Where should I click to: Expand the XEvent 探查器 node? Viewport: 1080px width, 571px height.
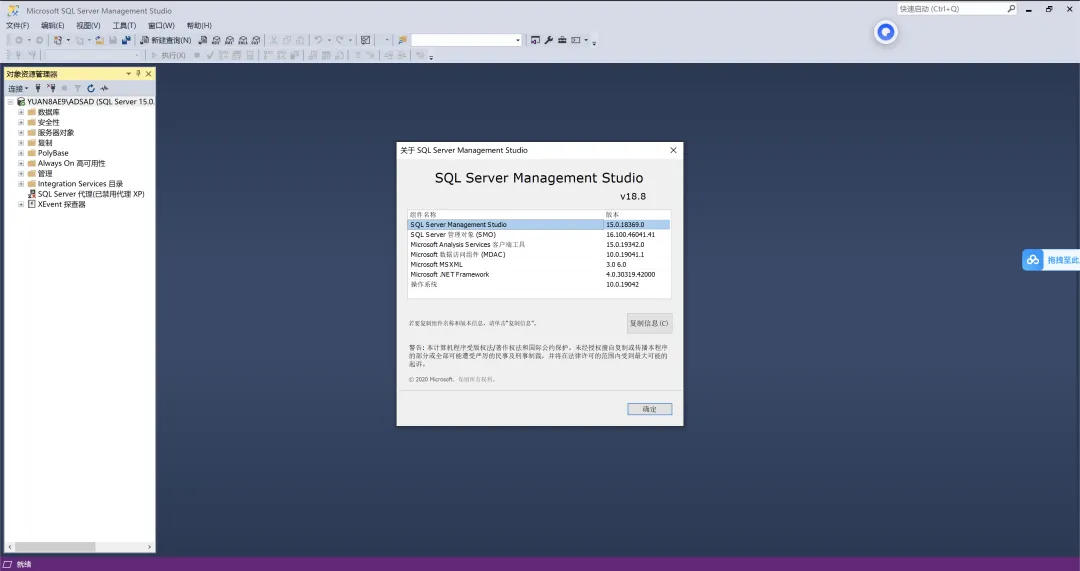click(x=21, y=204)
